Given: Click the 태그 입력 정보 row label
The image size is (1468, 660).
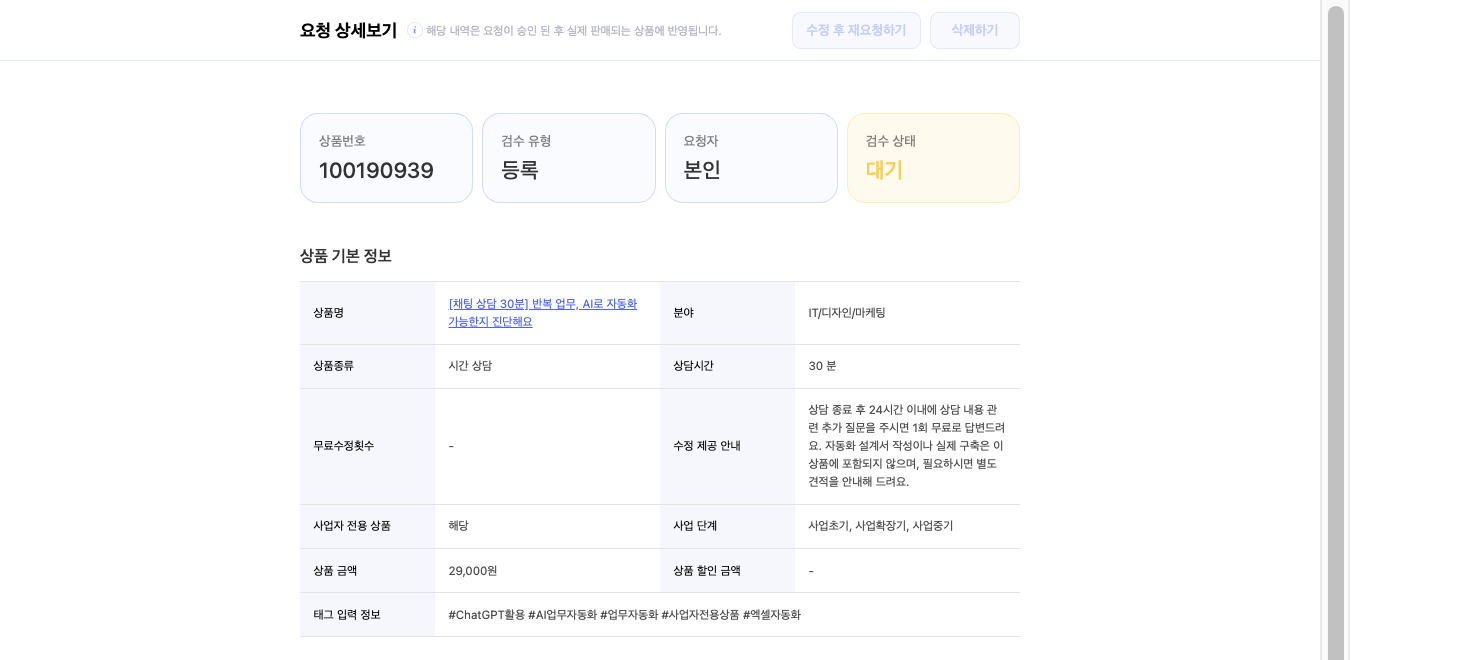Looking at the screenshot, I should point(347,615).
